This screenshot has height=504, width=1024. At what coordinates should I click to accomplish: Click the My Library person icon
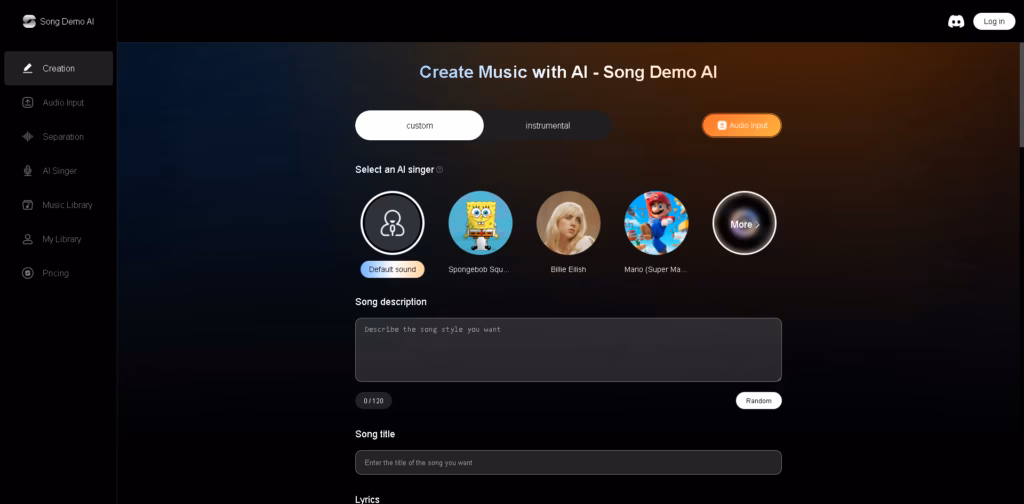[x=27, y=239]
